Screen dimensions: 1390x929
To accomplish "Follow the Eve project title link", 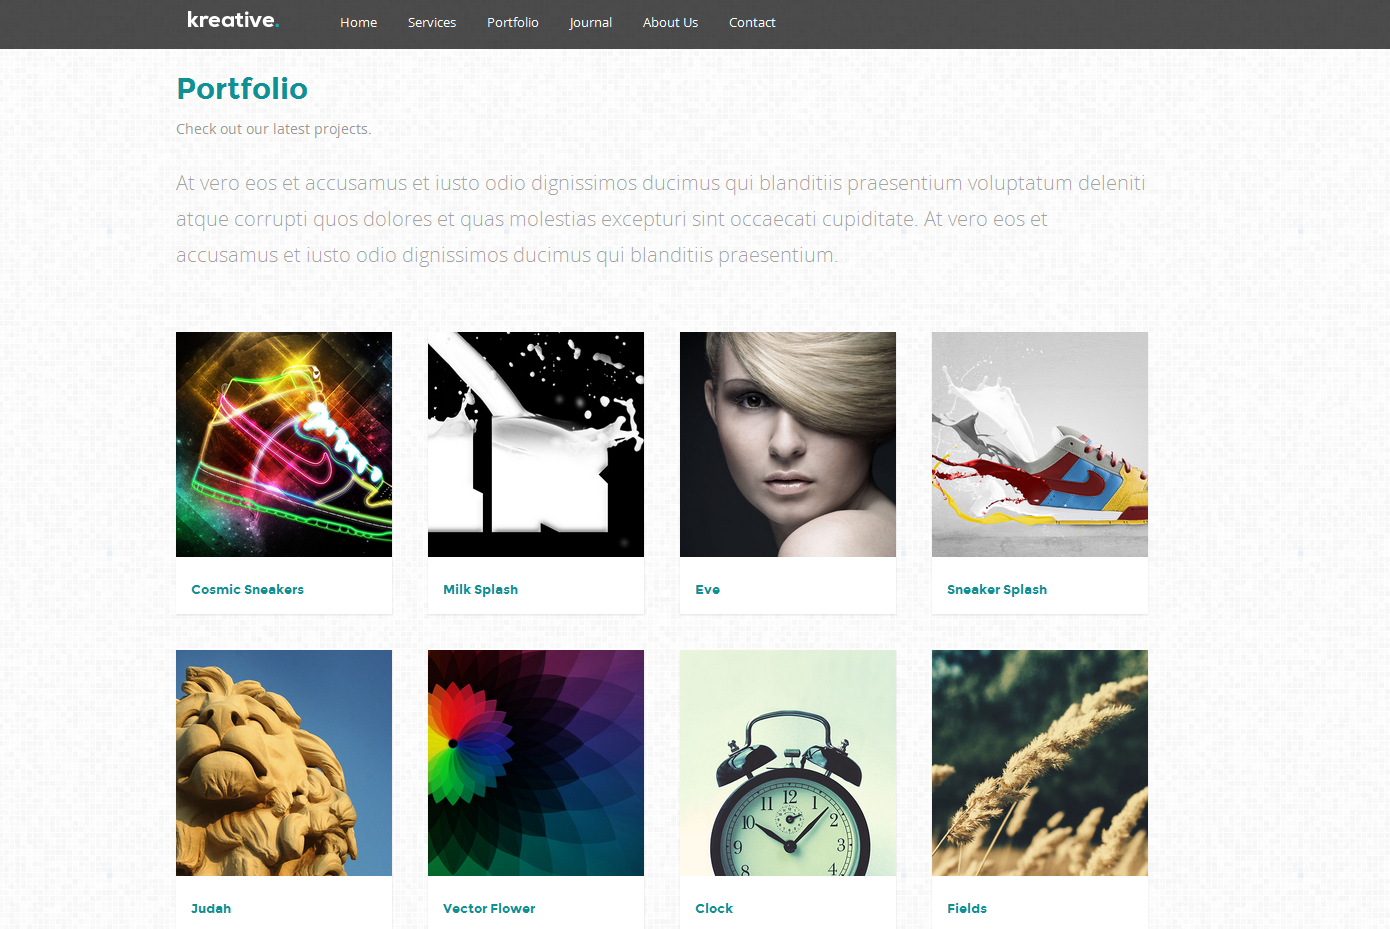I will tap(707, 589).
